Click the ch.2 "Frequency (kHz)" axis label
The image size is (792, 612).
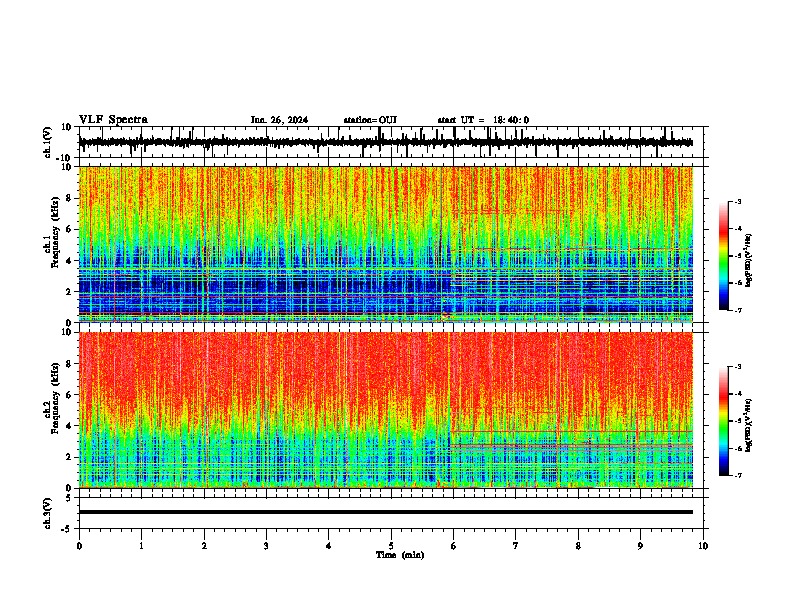pos(55,398)
